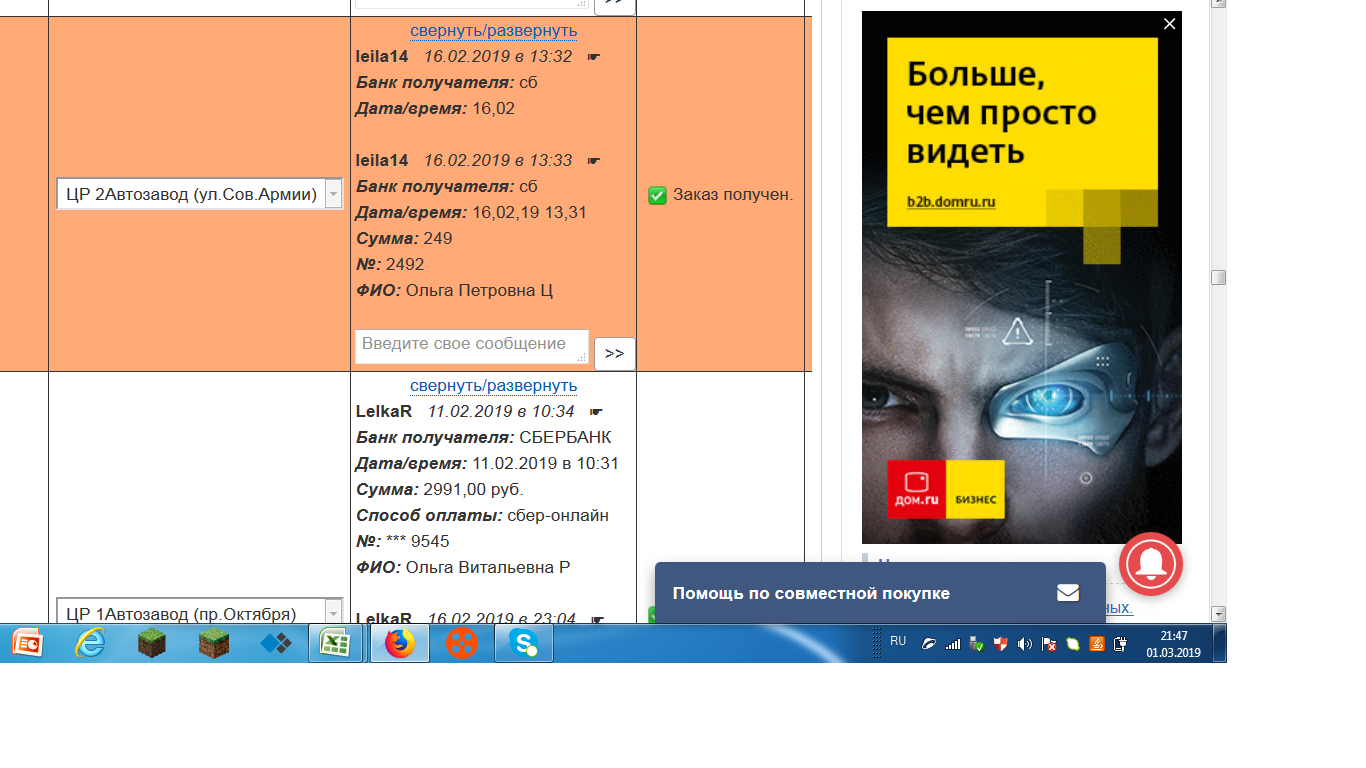Click the green checkmark by Заказ получен
The height and width of the screenshot is (768, 1366).
click(657, 195)
